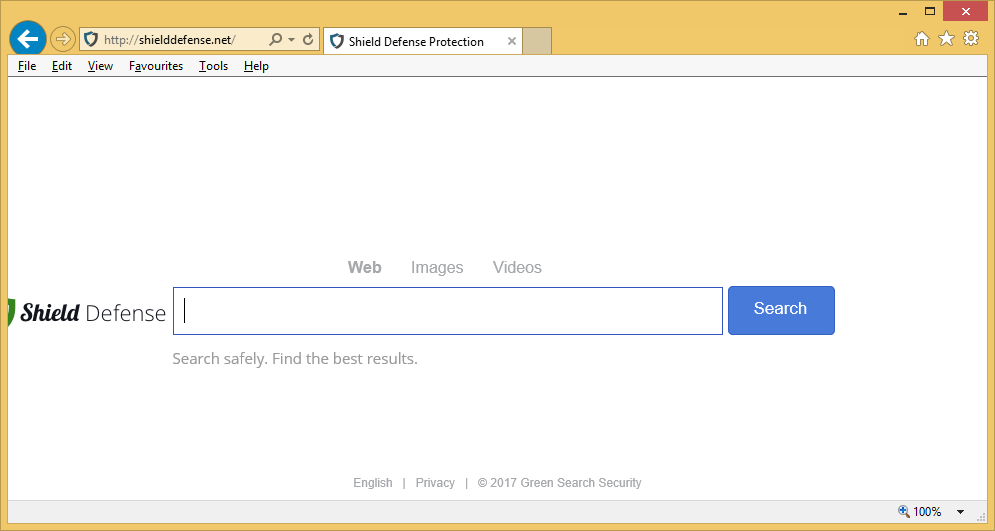Click the 100% zoom level indicator
Screen dimensions: 995x531
(x=920, y=512)
